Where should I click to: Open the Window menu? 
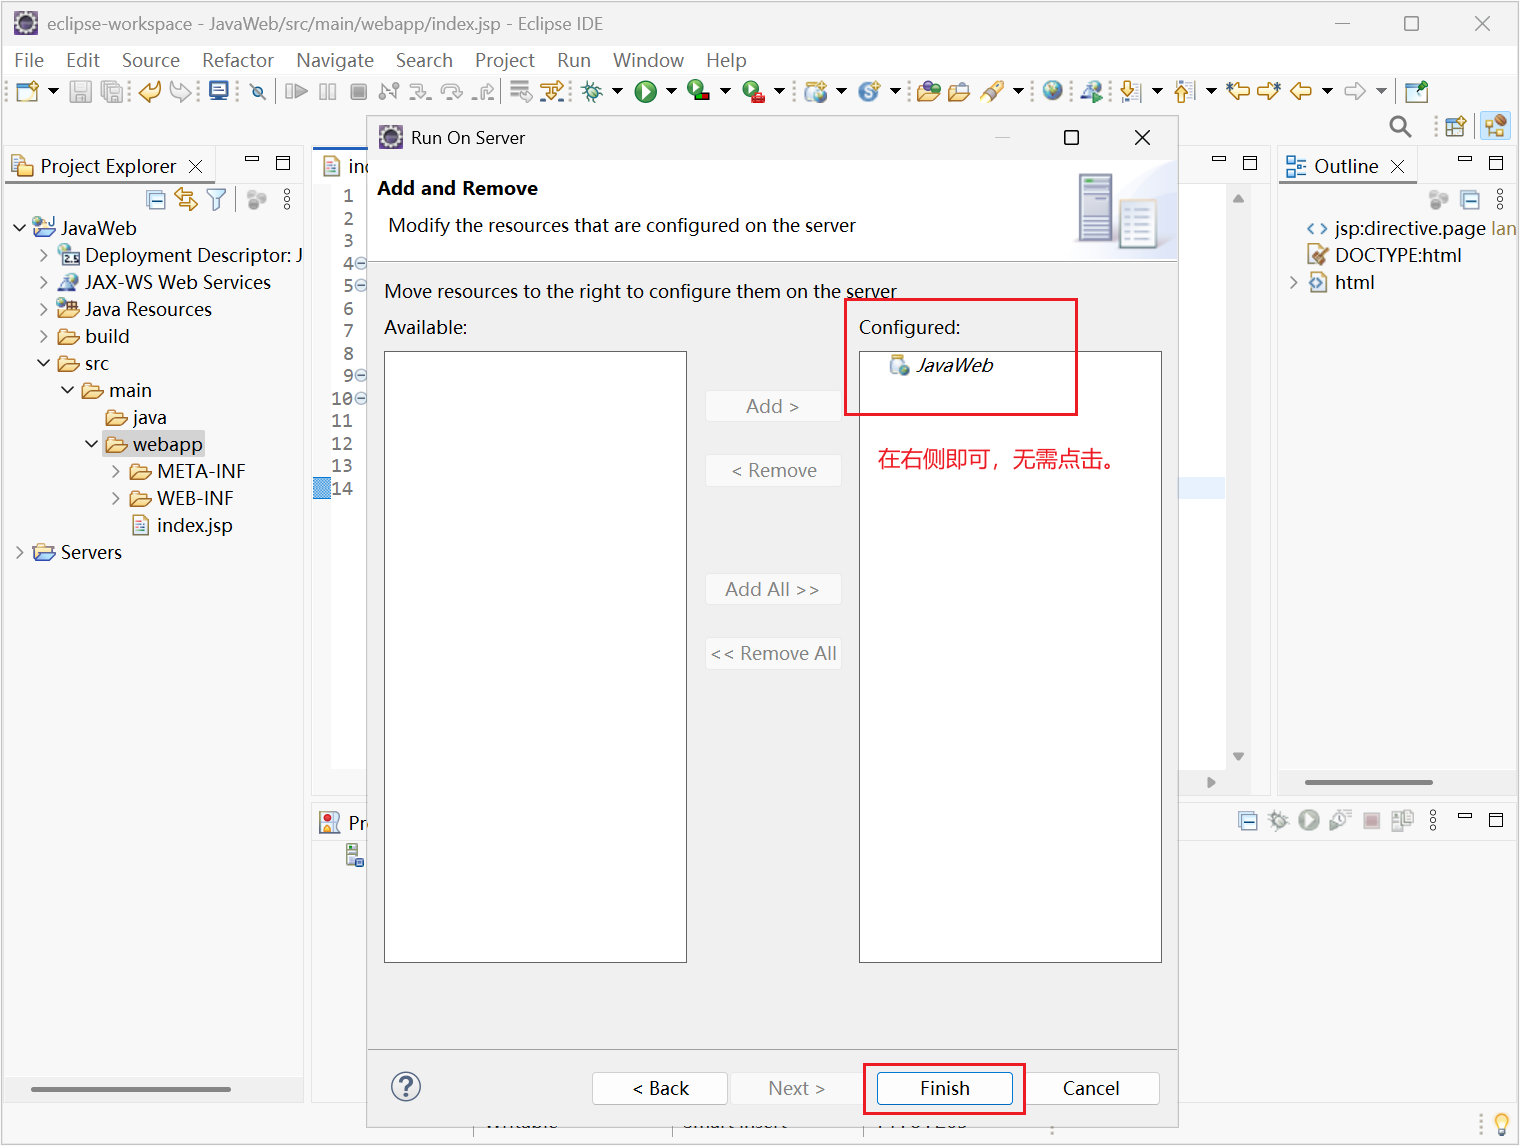pos(648,60)
